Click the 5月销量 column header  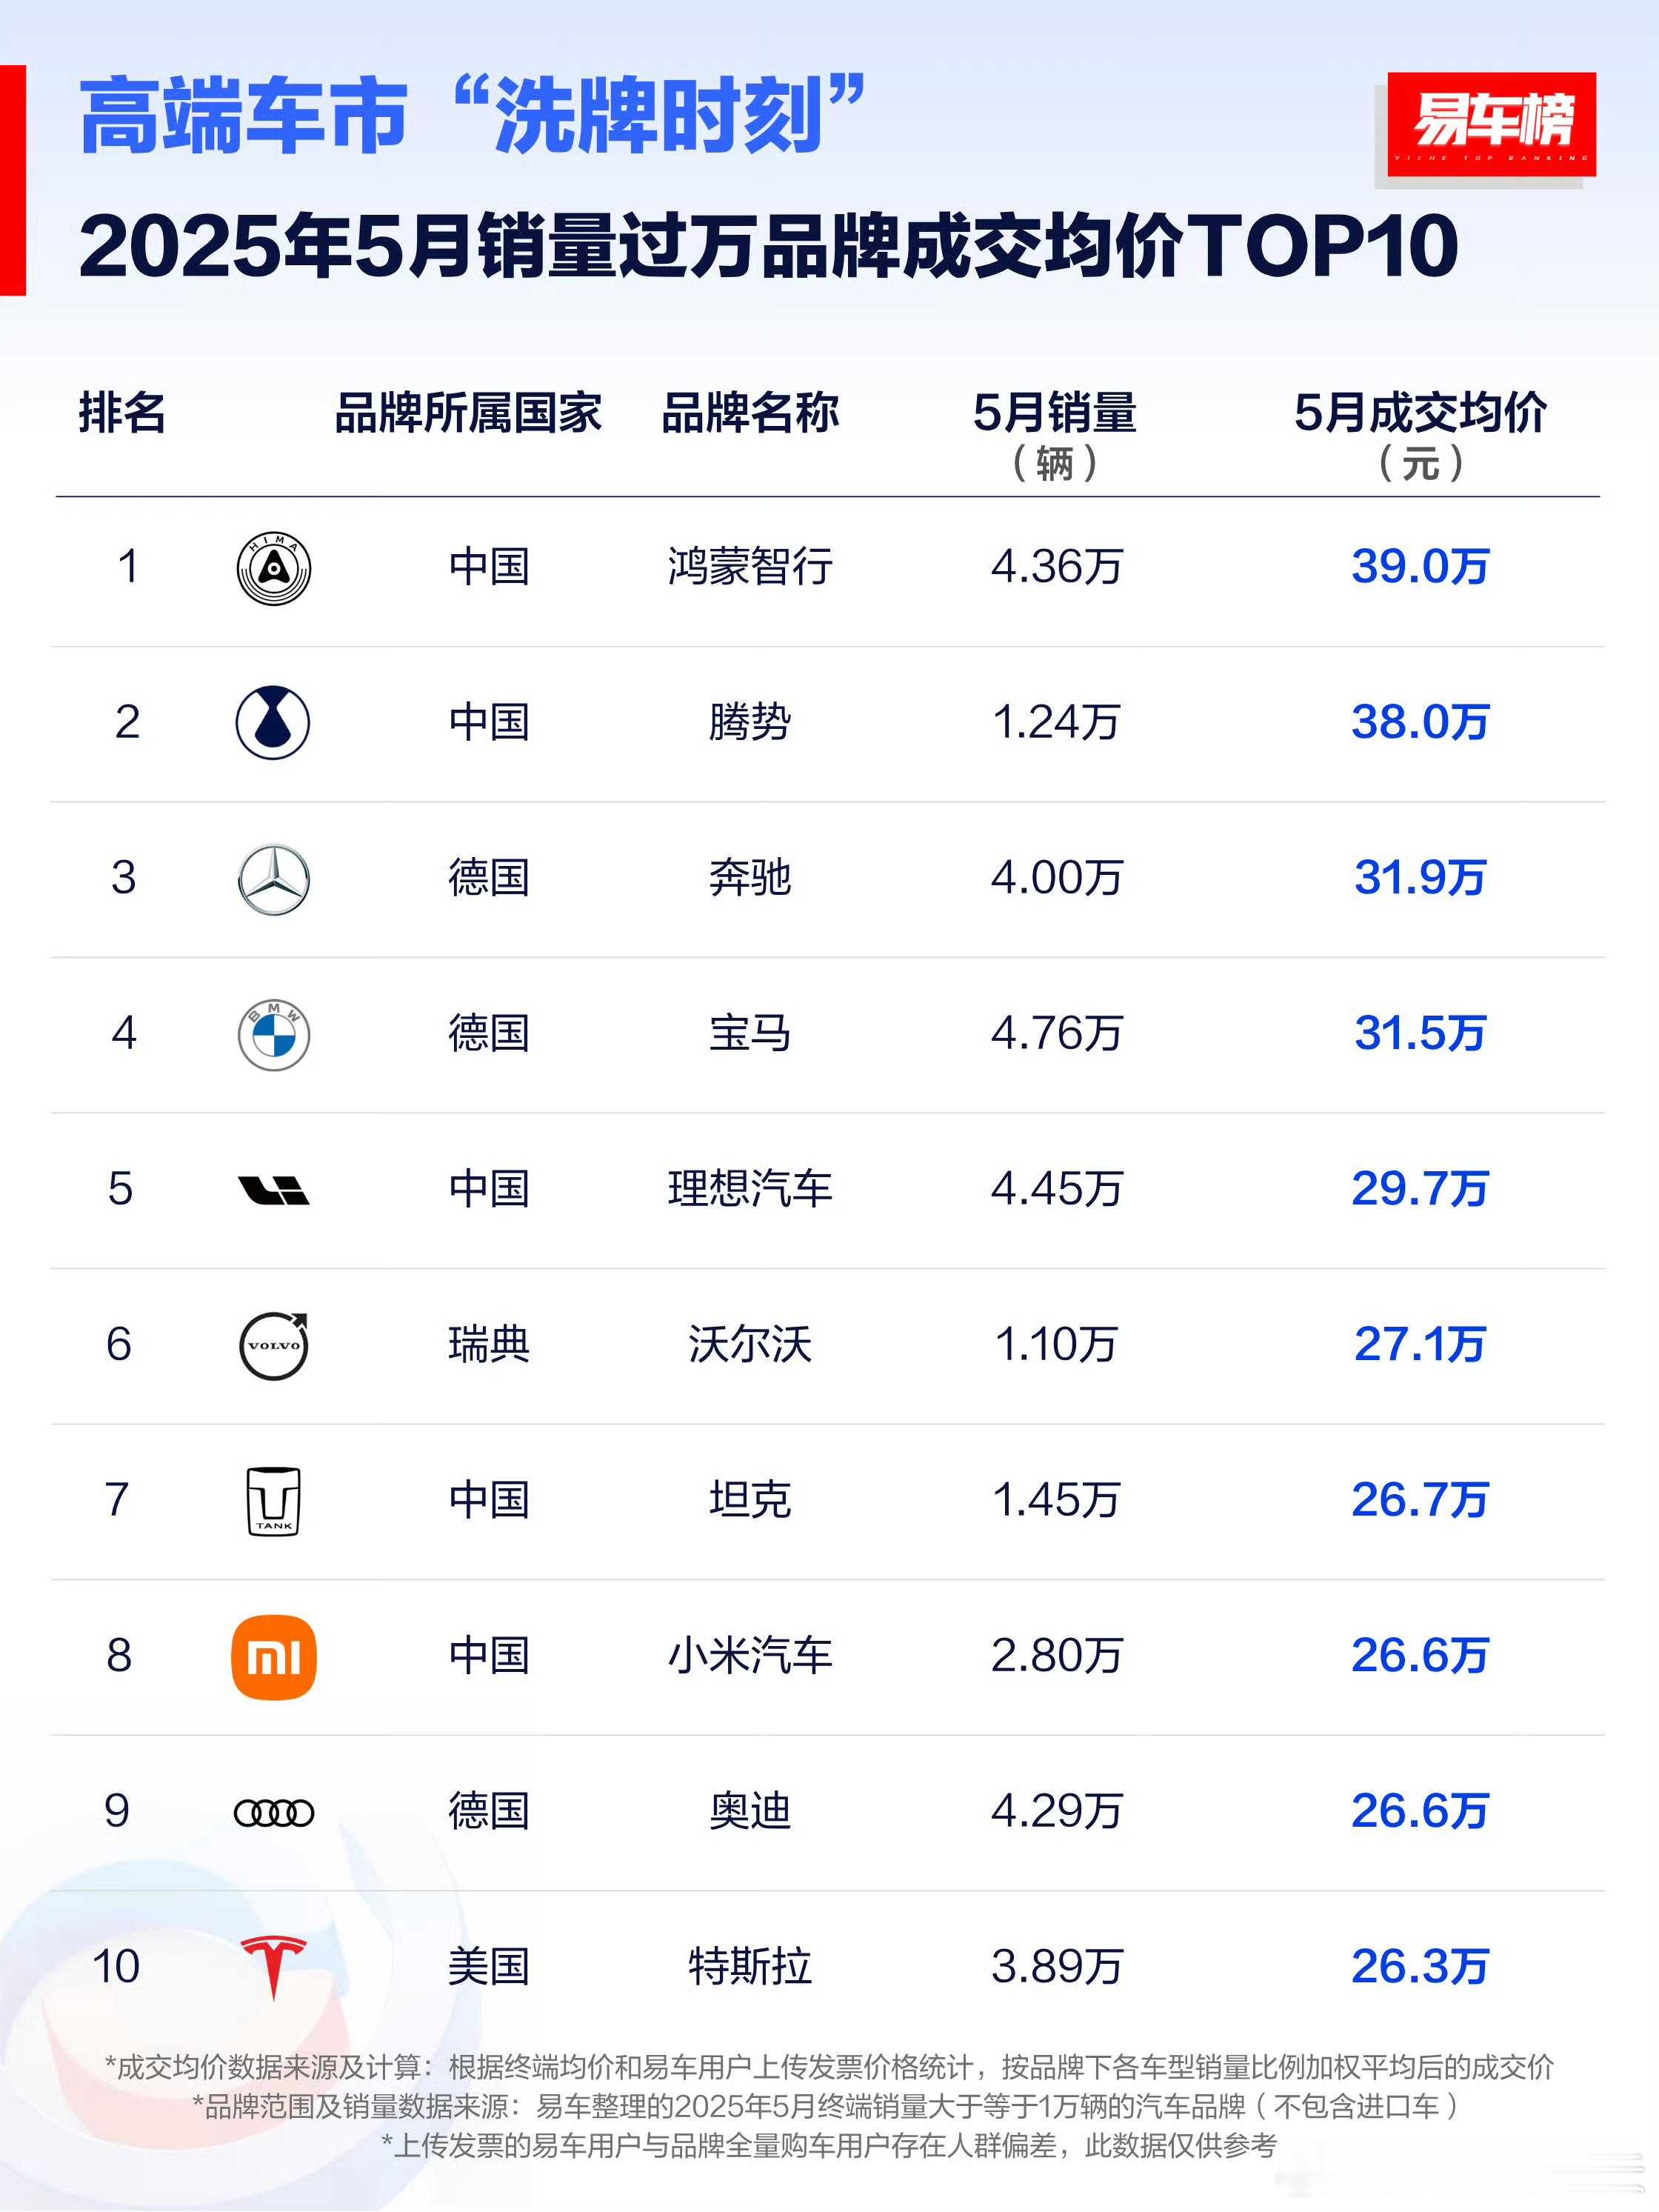1054,413
